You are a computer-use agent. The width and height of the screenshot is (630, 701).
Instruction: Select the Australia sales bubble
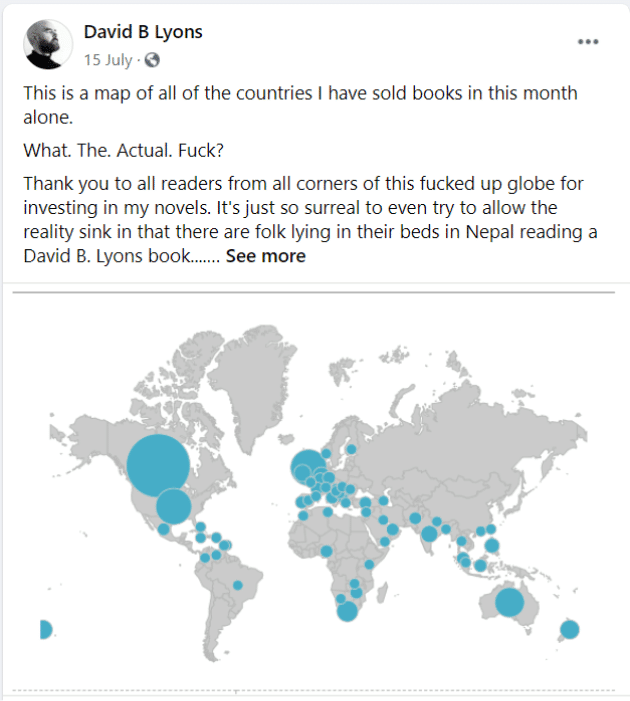509,602
